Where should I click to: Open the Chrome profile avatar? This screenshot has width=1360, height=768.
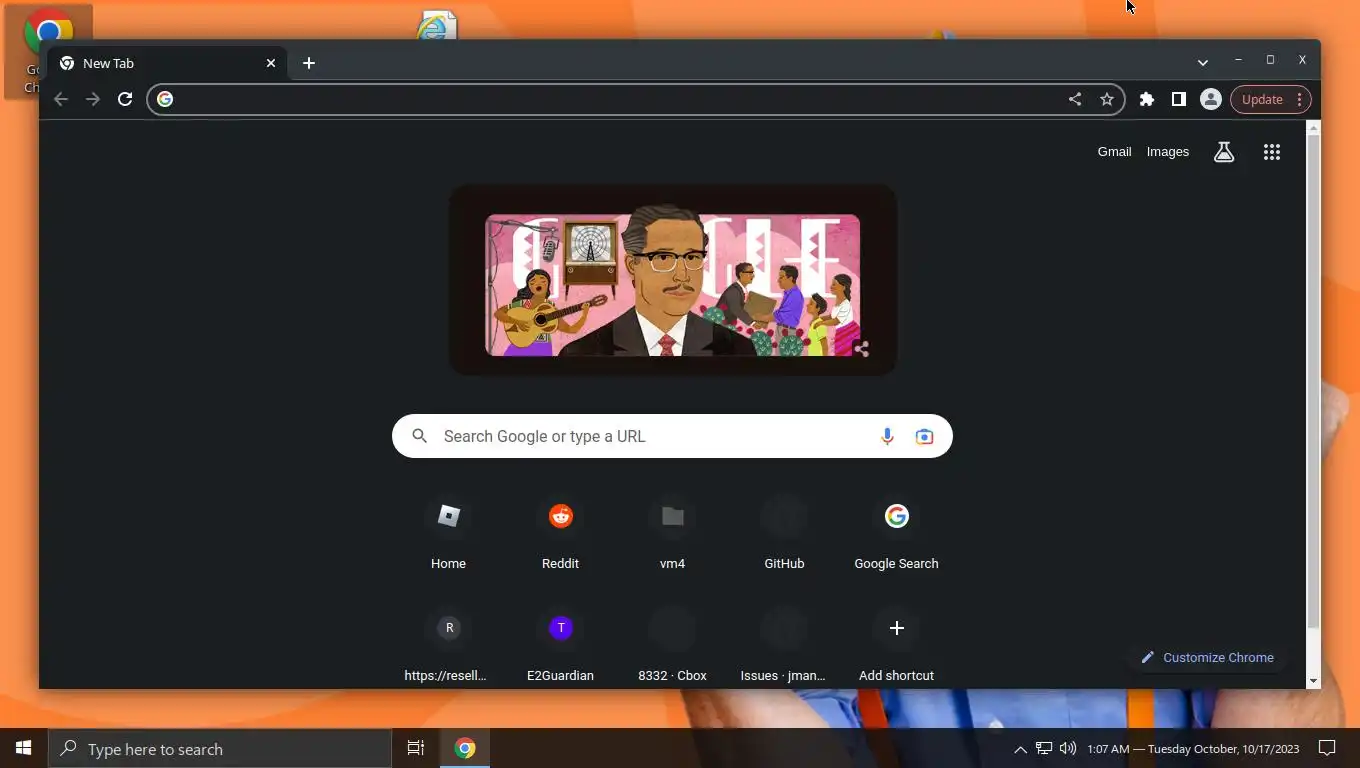point(1211,99)
